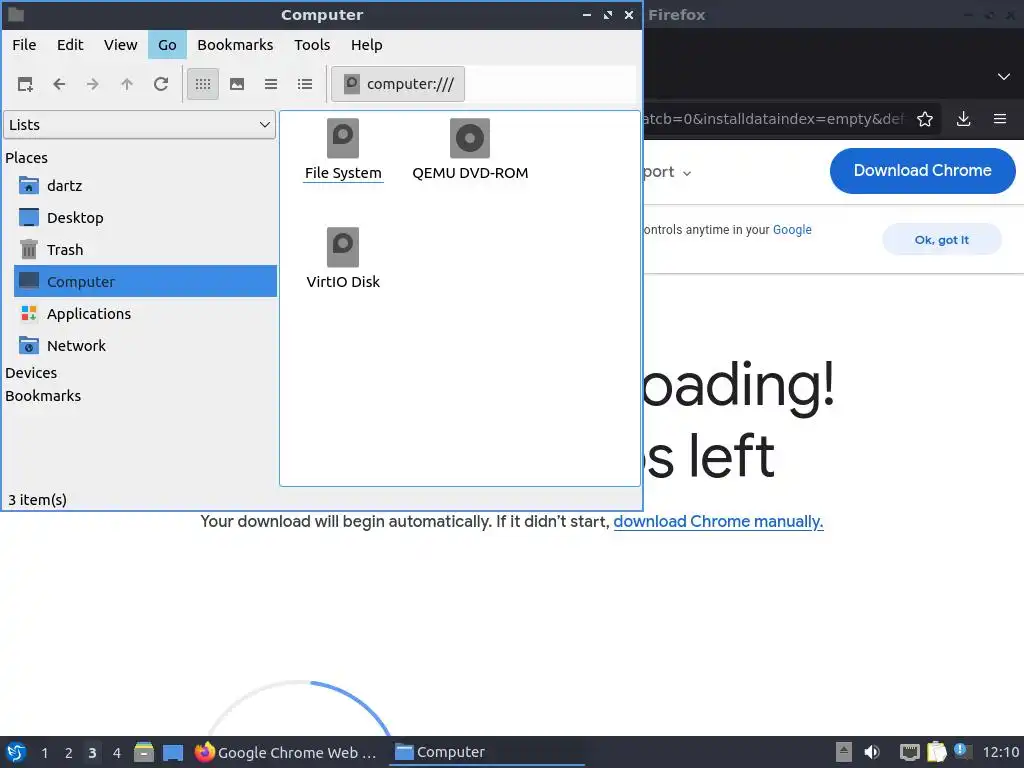Viewport: 1024px width, 768px height.
Task: Go to parent folder with up arrow
Action: coord(127,84)
